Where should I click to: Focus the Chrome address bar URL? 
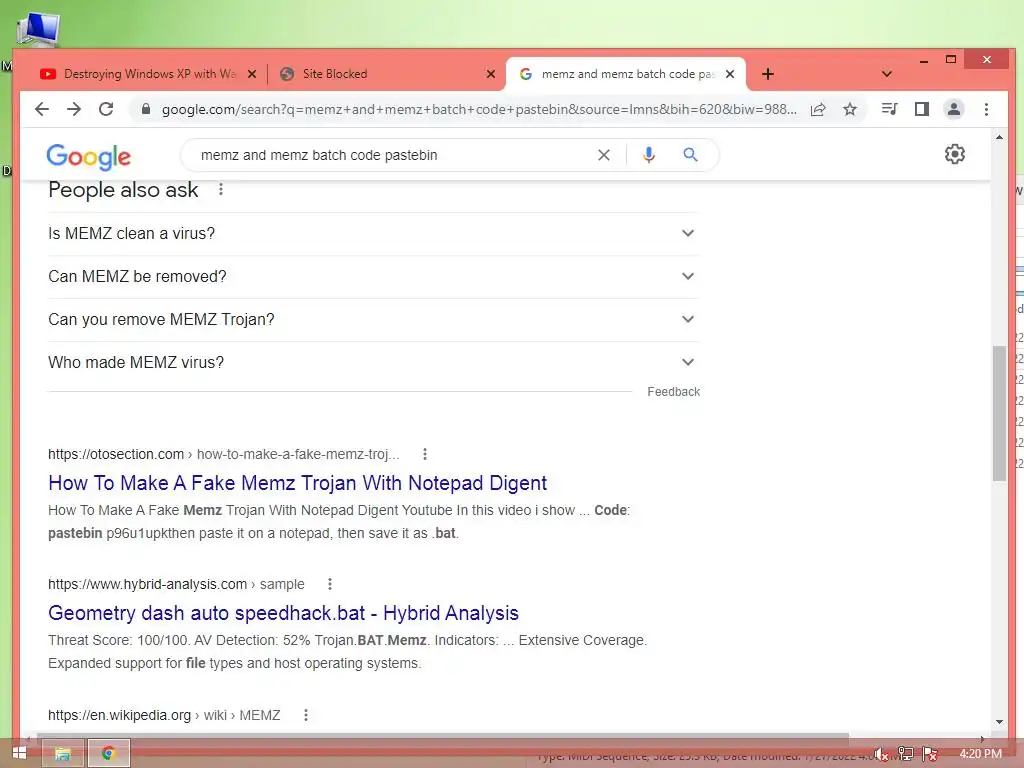coord(479,109)
